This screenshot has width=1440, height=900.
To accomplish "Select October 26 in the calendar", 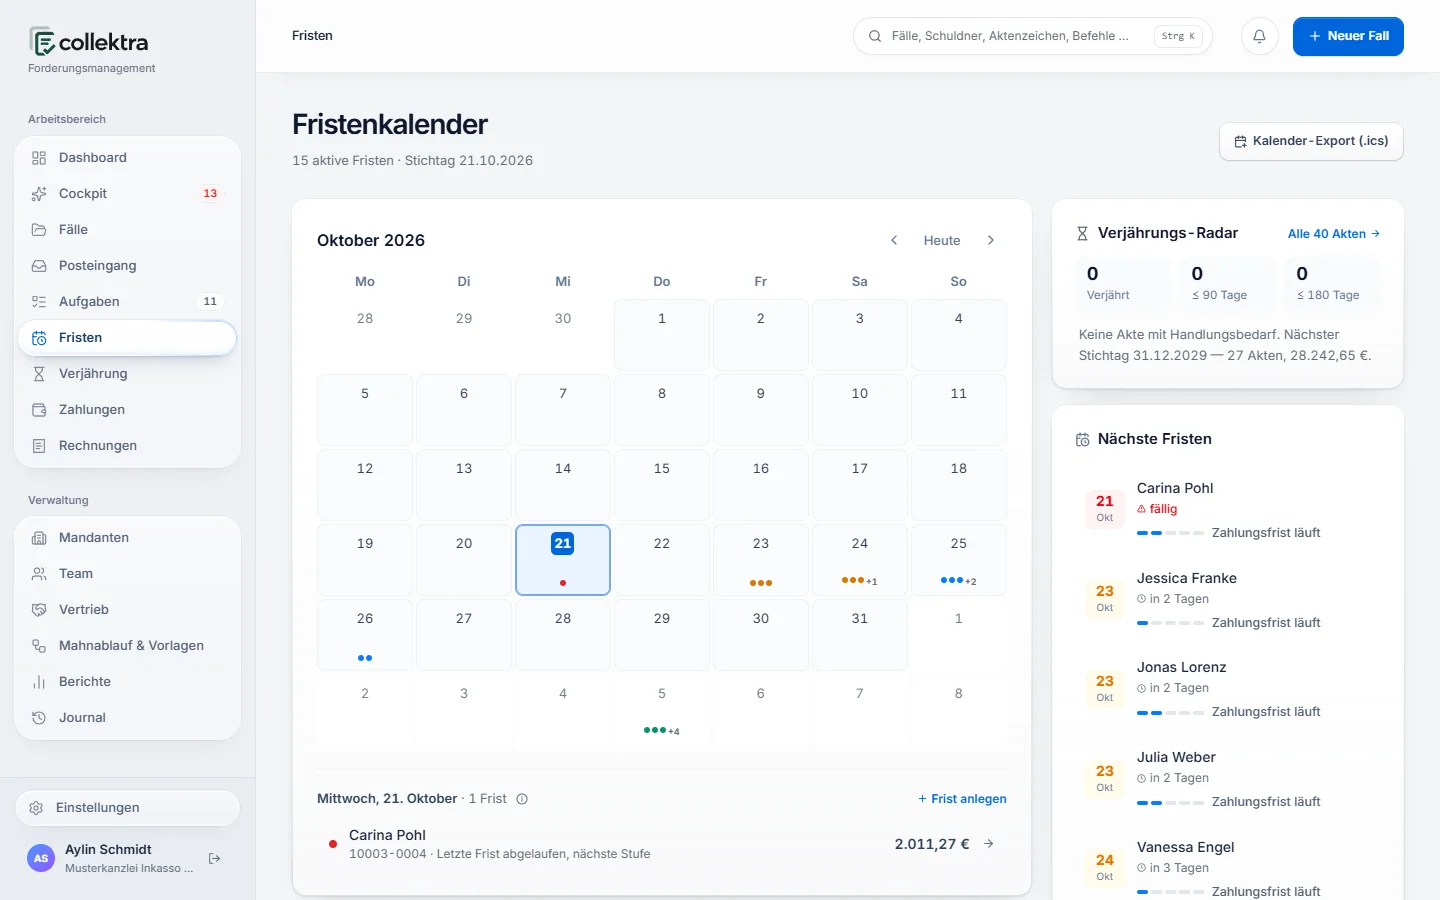I will coord(365,635).
